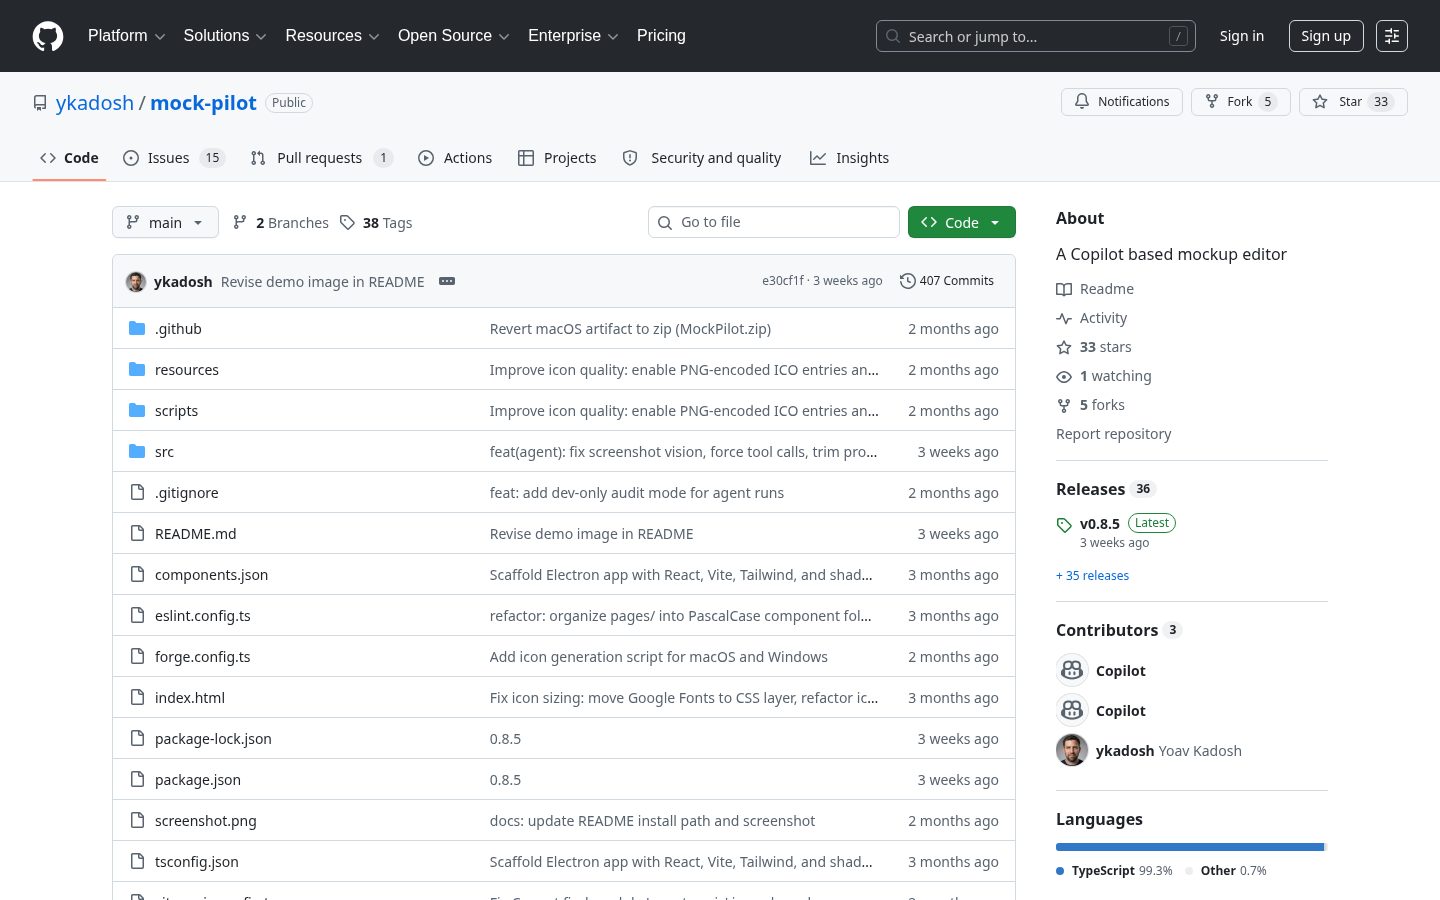The width and height of the screenshot is (1440, 900).
Task: Click the eye icon beside 1 watching
Action: point(1064,376)
